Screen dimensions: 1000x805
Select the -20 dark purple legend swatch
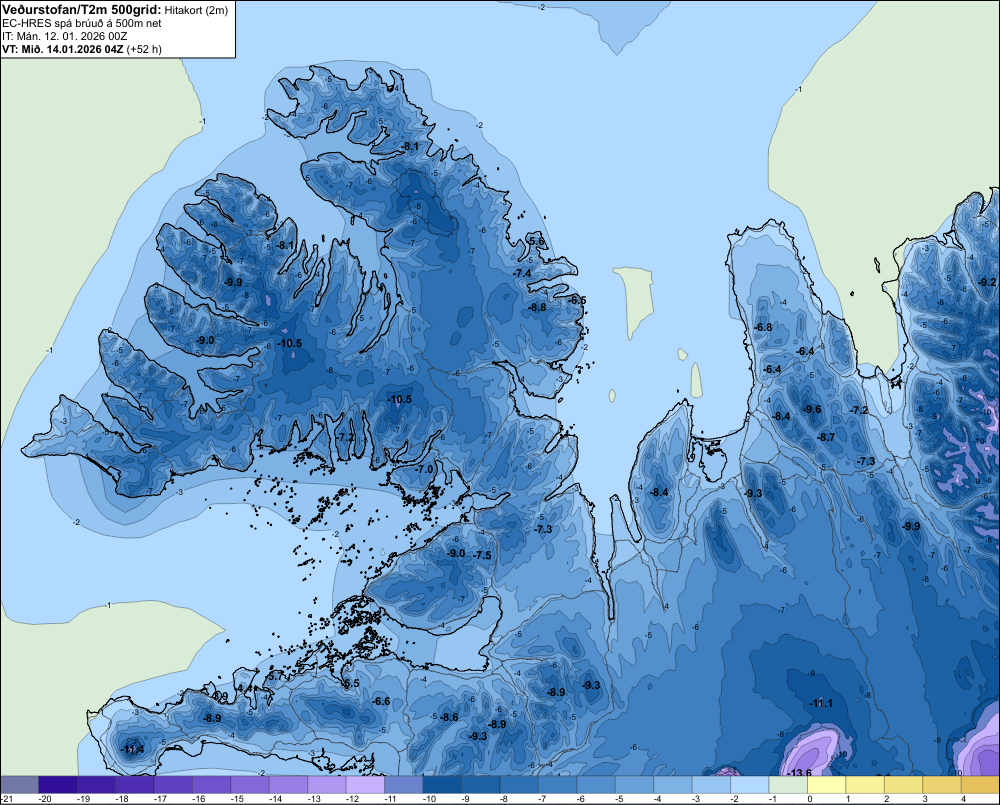(58, 785)
